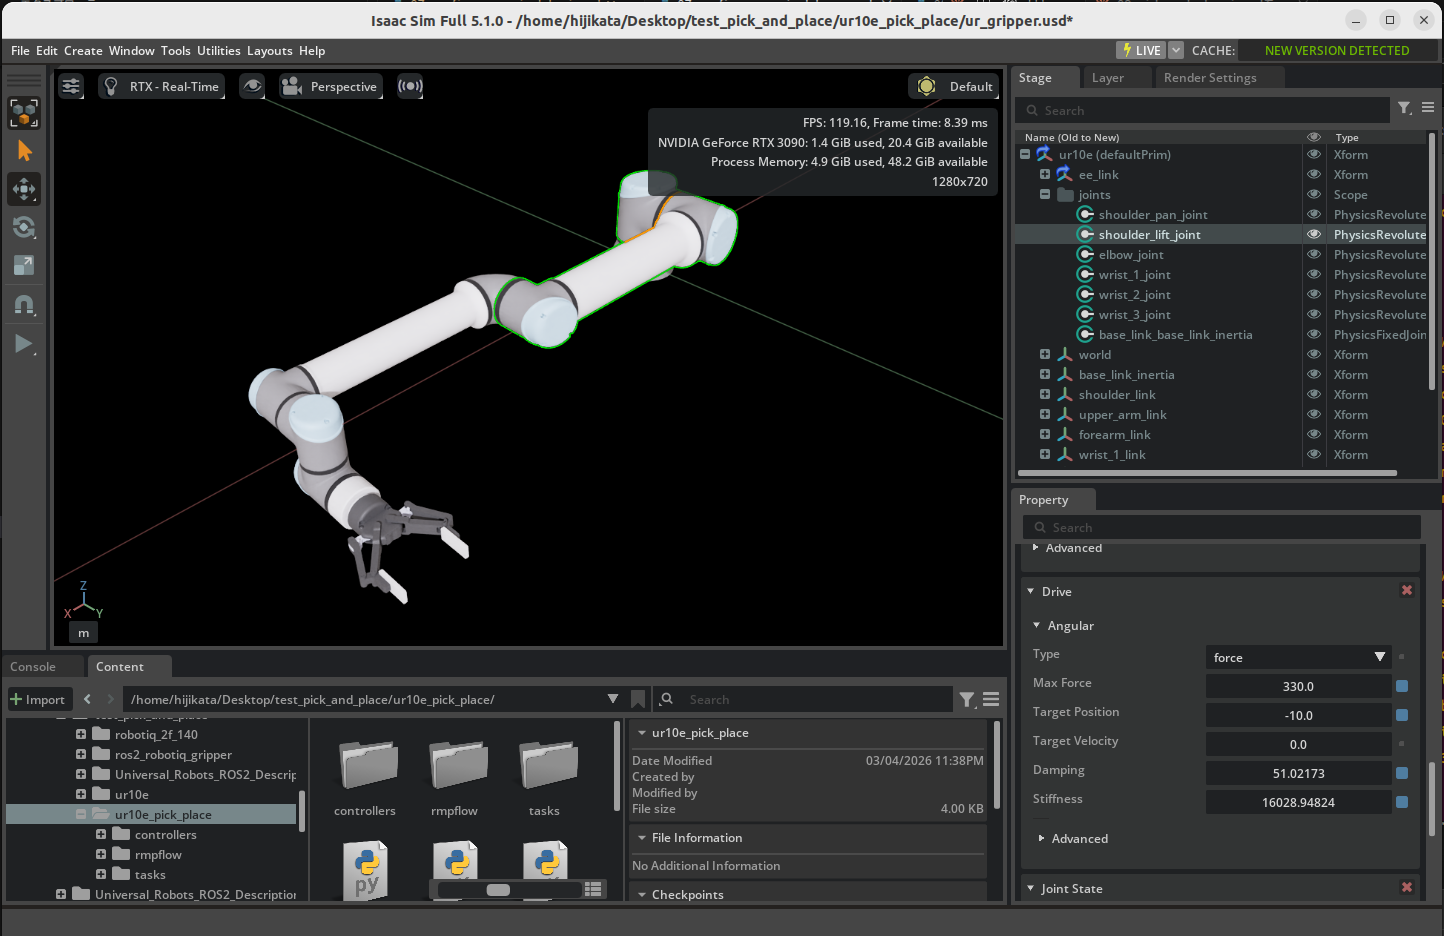Toggle visibility of ee_link prim
This screenshot has height=936, width=1444.
pos(1314,174)
